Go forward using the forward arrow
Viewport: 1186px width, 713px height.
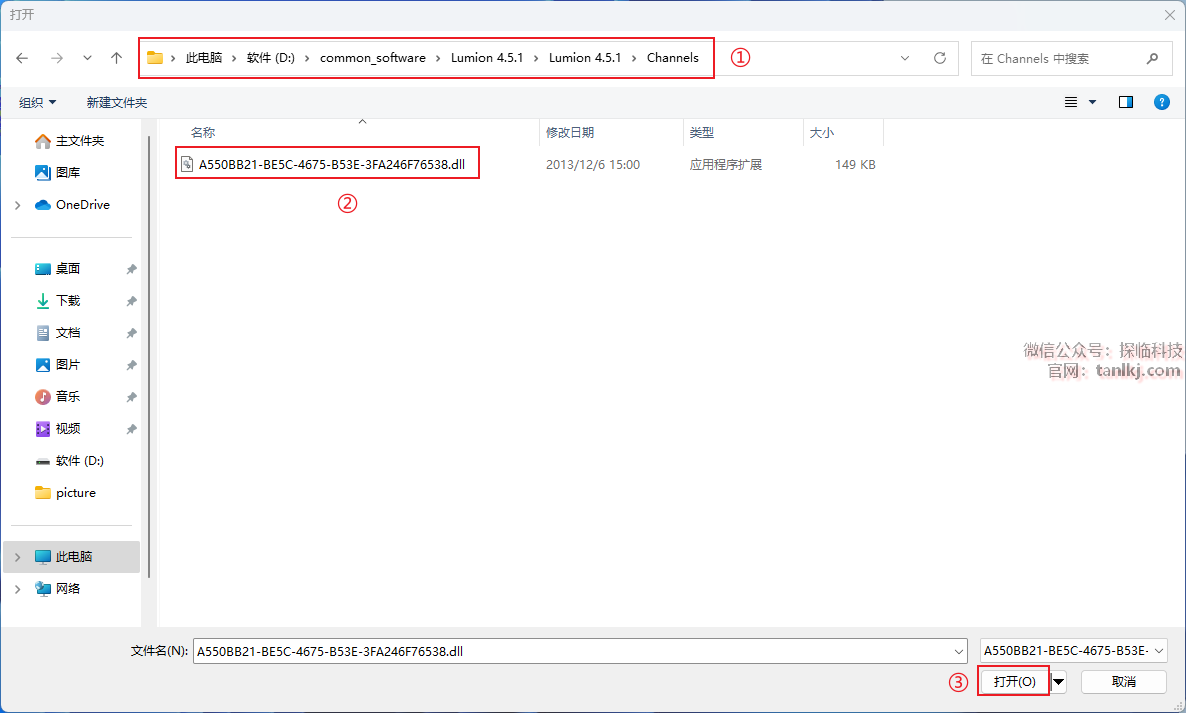(x=57, y=58)
